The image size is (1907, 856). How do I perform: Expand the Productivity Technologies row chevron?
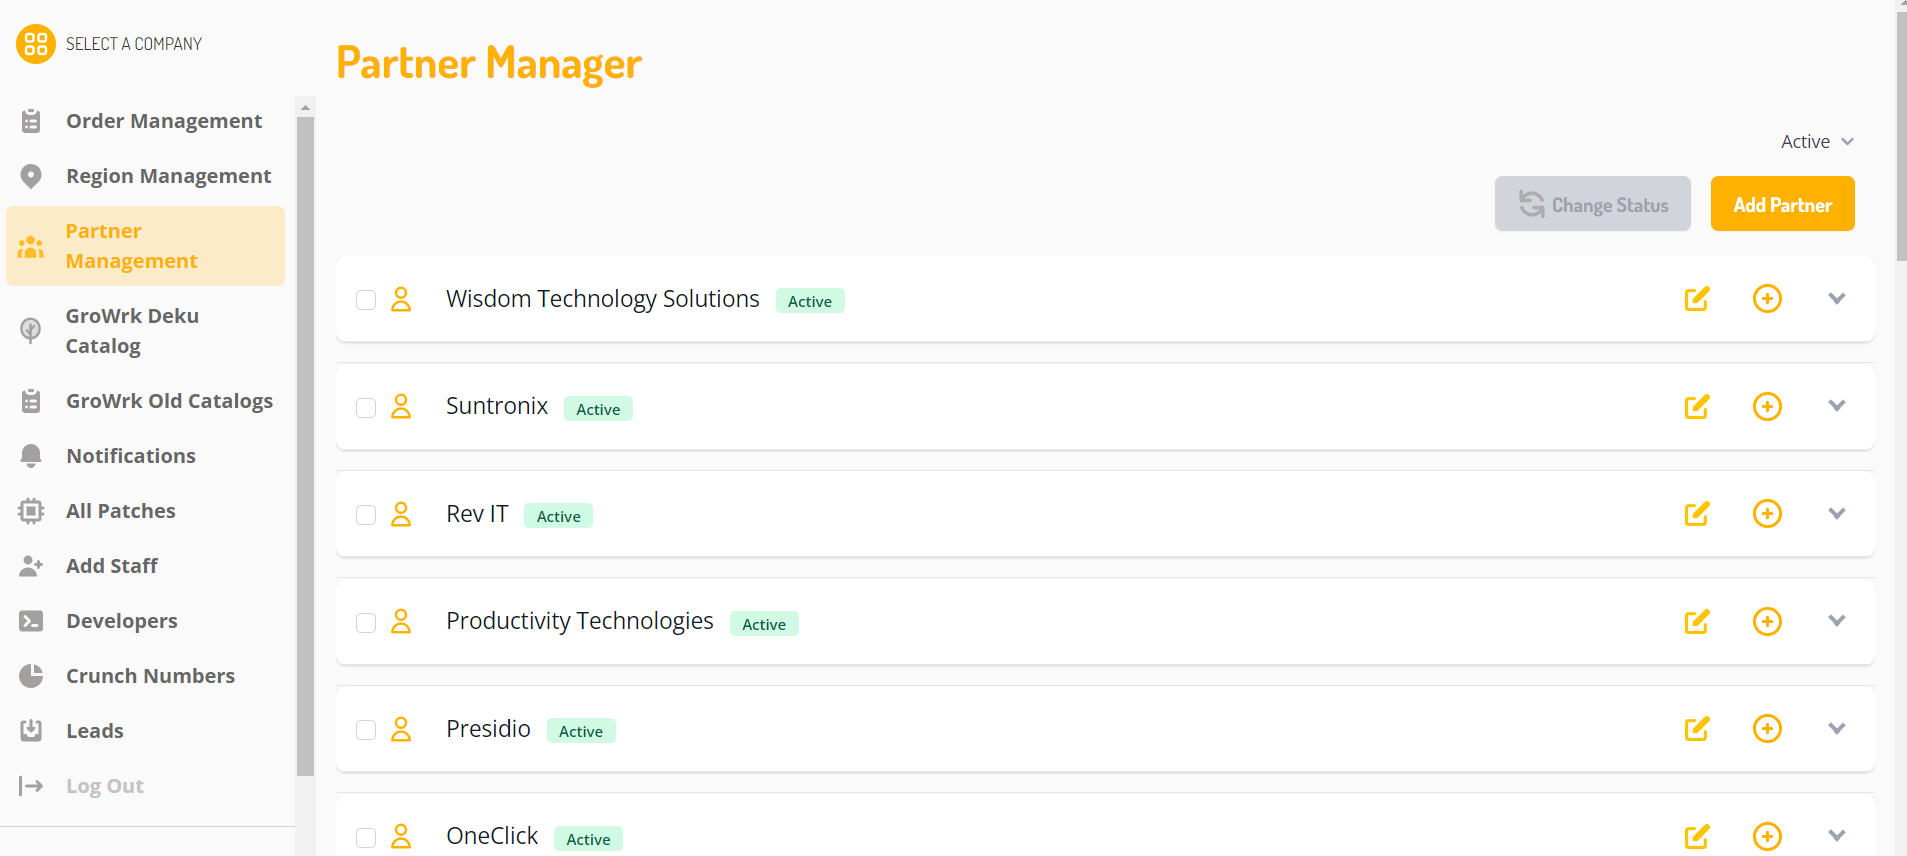(x=1836, y=621)
